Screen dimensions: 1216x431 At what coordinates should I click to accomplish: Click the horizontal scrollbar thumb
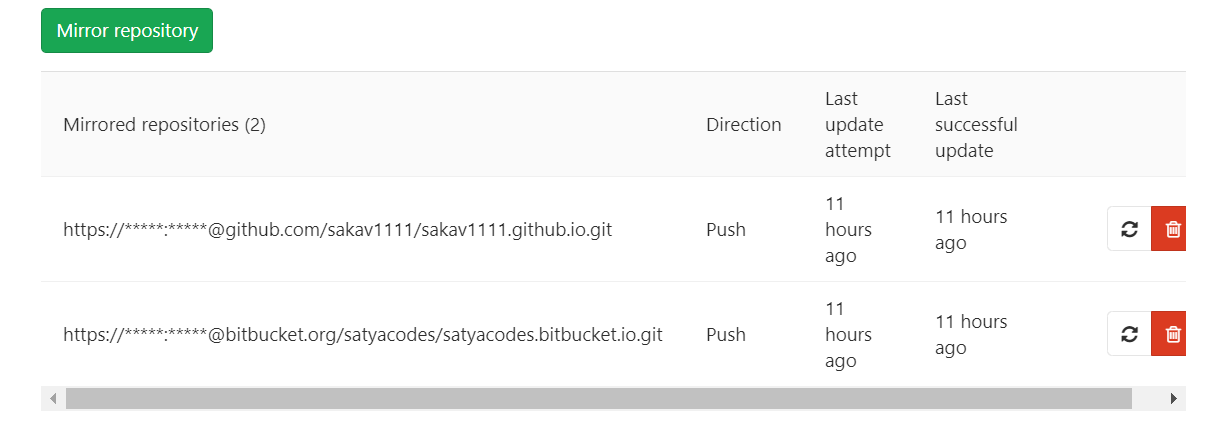tap(598, 399)
